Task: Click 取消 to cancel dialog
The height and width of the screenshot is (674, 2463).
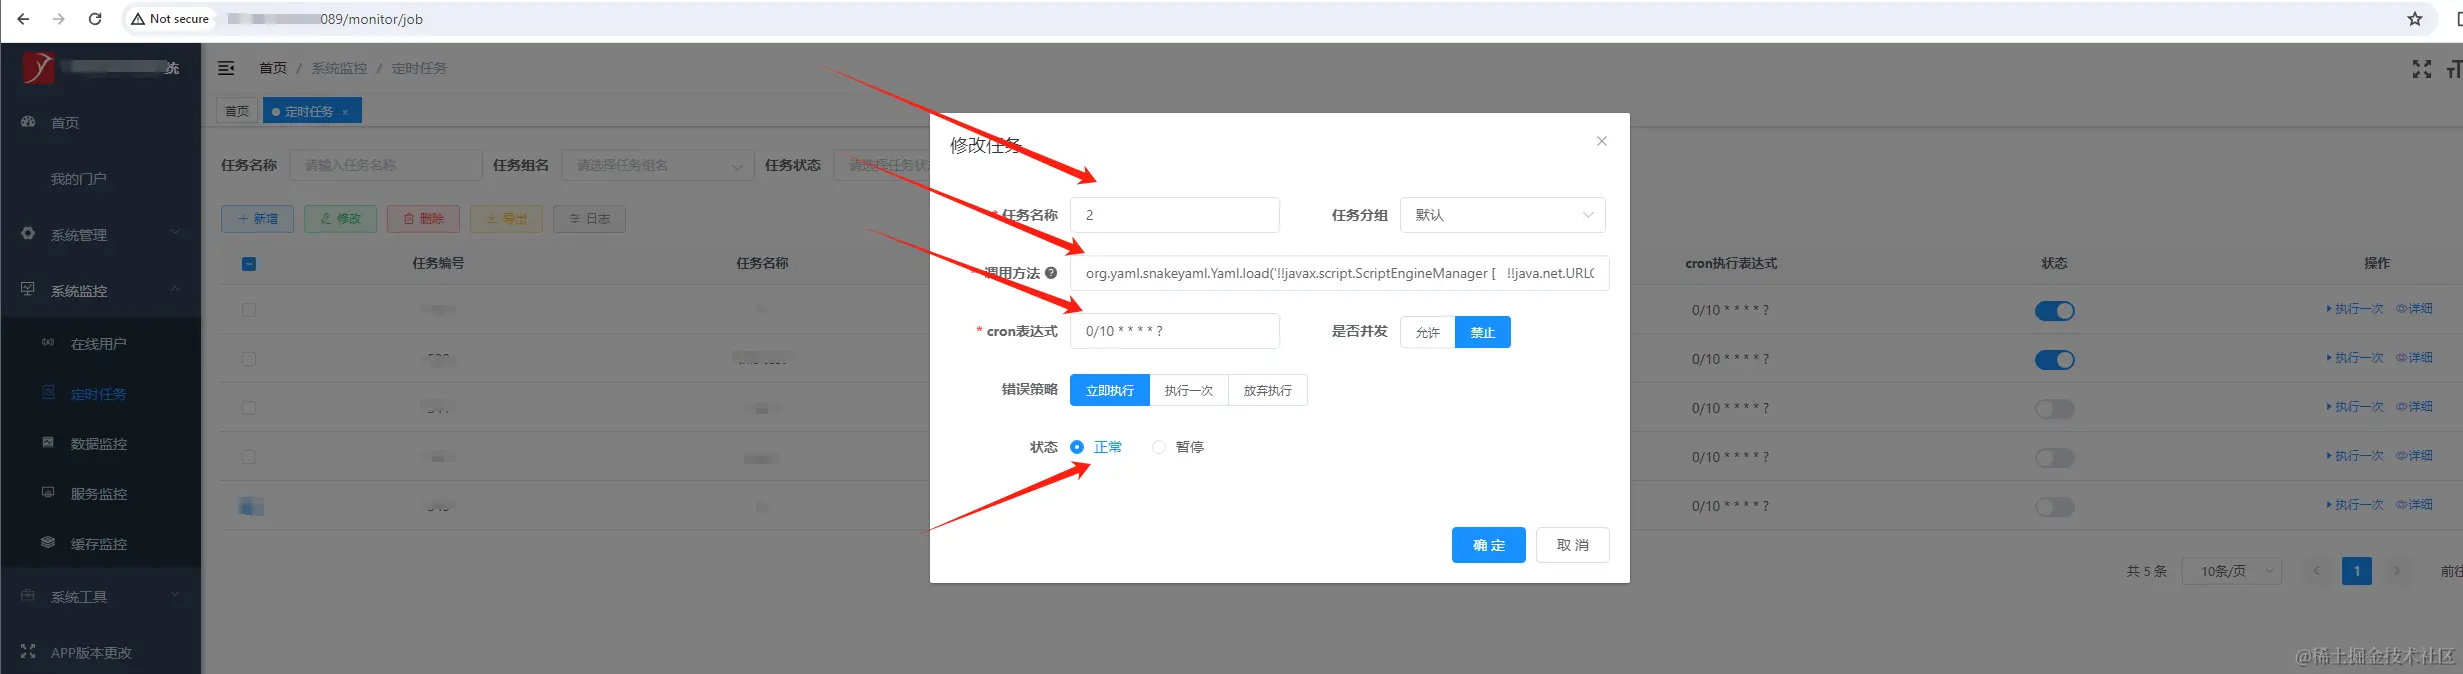Action: [1572, 545]
